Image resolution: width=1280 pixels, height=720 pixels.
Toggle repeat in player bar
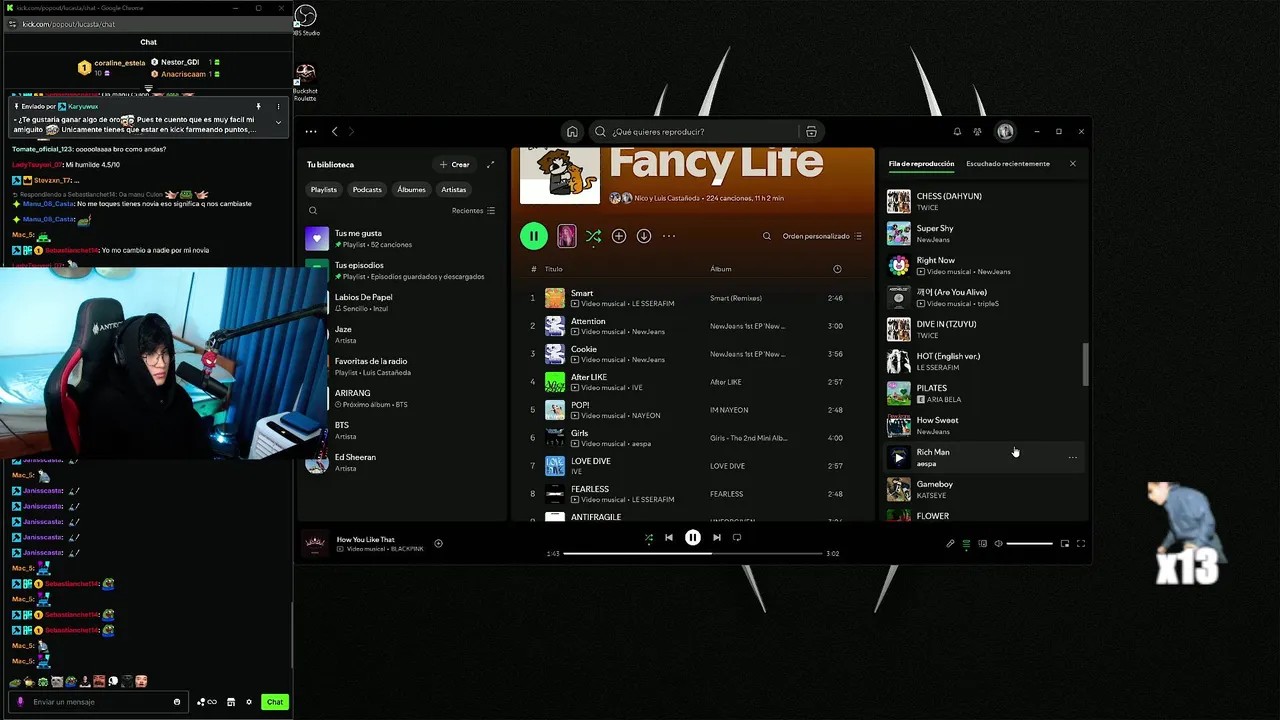[x=737, y=537]
